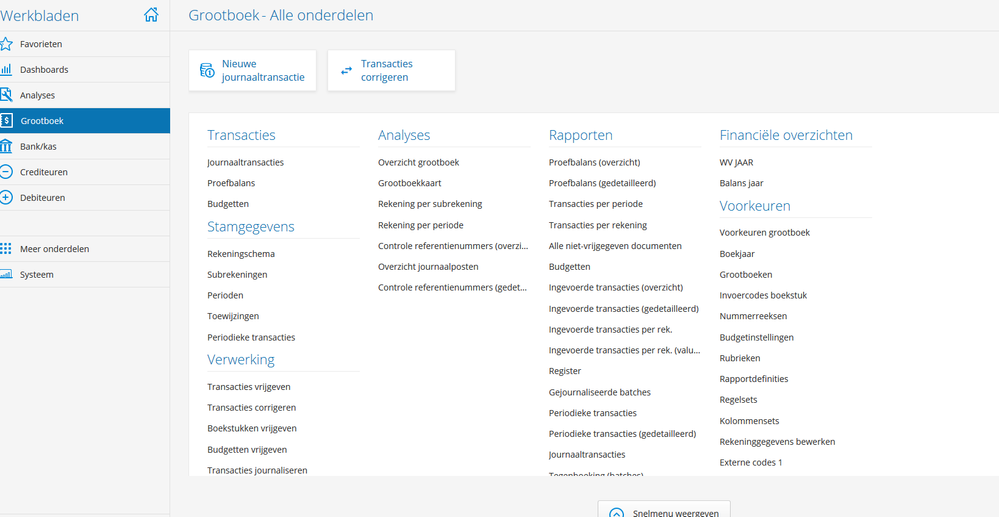999x517 pixels.
Task: Click the Bank/kas building icon
Action: 7,146
